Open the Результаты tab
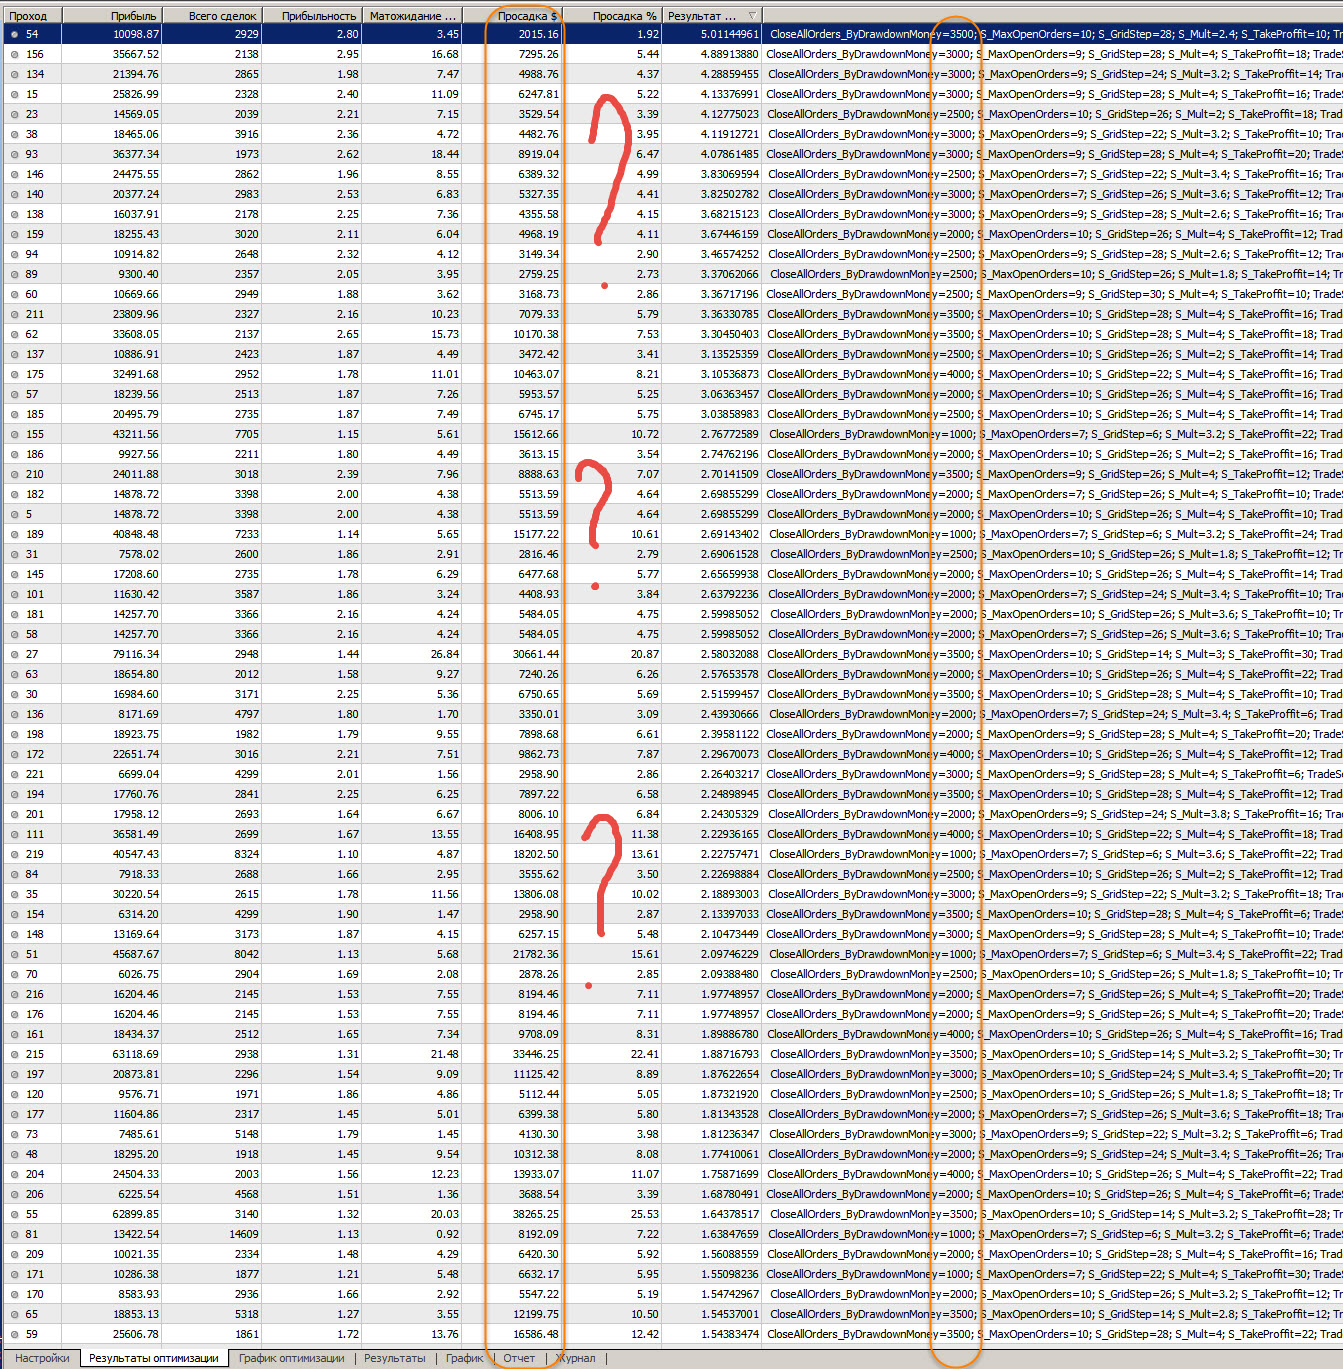1343x1369 pixels. click(394, 1358)
